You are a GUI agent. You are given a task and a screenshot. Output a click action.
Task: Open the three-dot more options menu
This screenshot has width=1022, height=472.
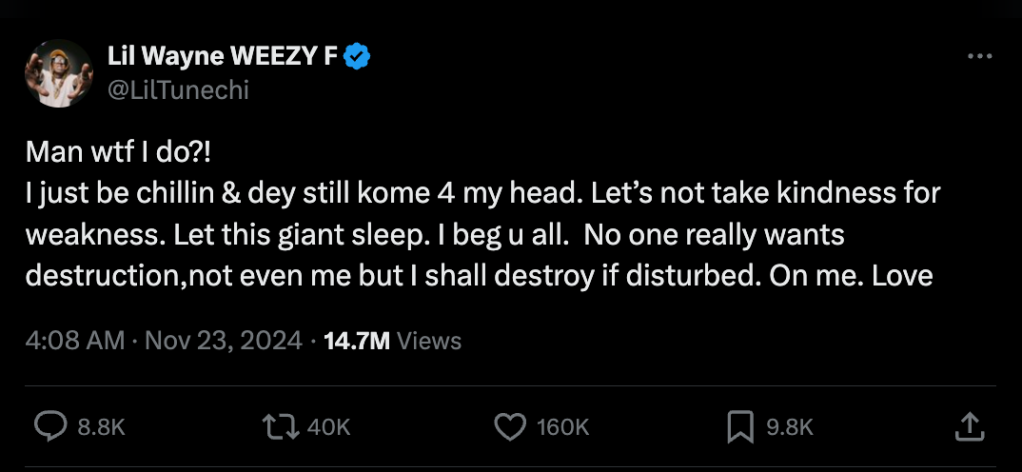[979, 57]
